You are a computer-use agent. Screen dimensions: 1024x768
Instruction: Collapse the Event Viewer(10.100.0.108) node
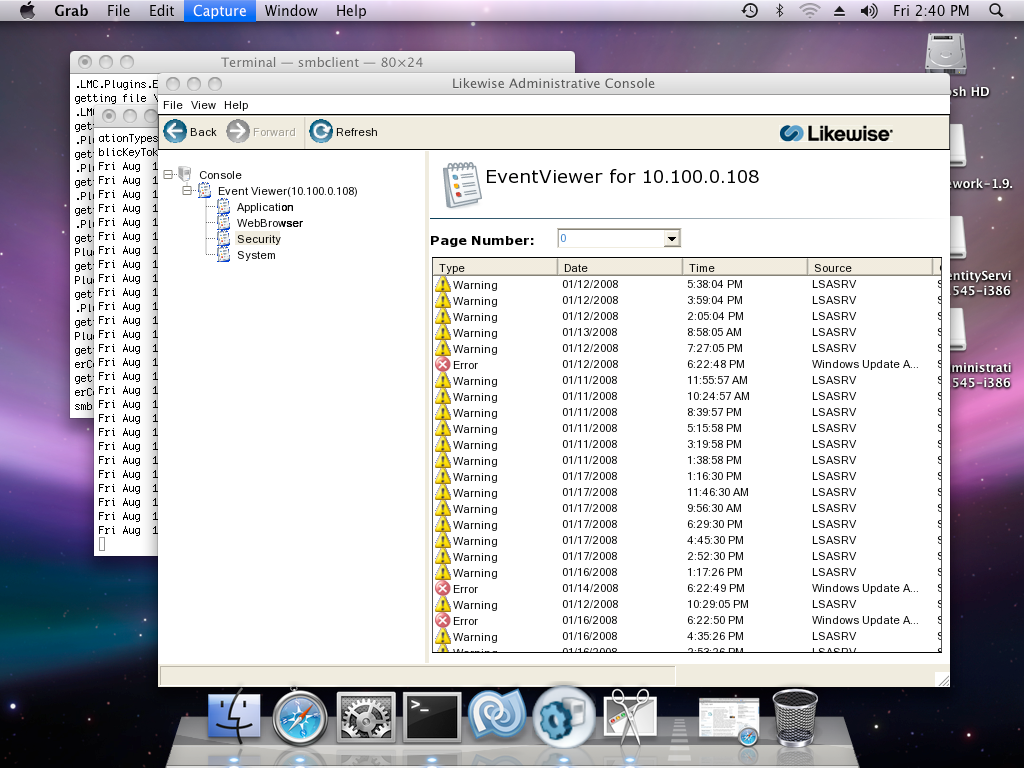(187, 191)
